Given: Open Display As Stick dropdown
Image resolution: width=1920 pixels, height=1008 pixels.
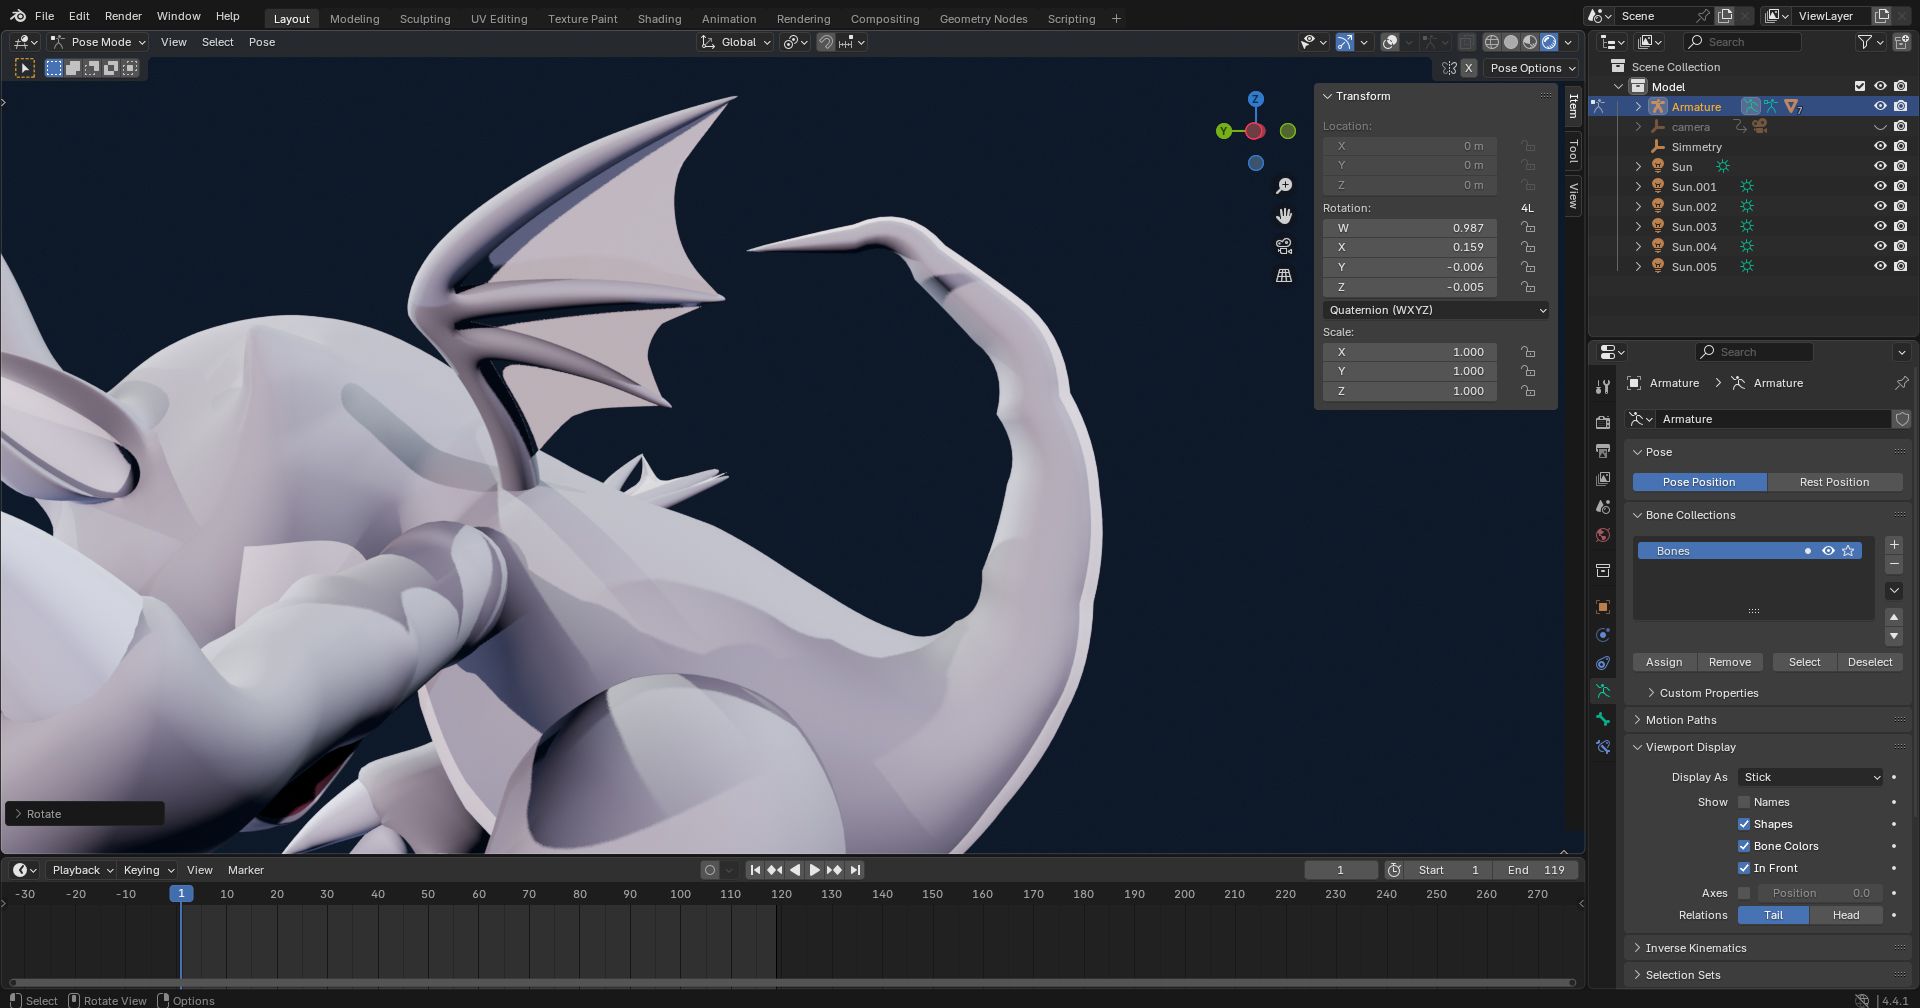Looking at the screenshot, I should [x=1811, y=777].
